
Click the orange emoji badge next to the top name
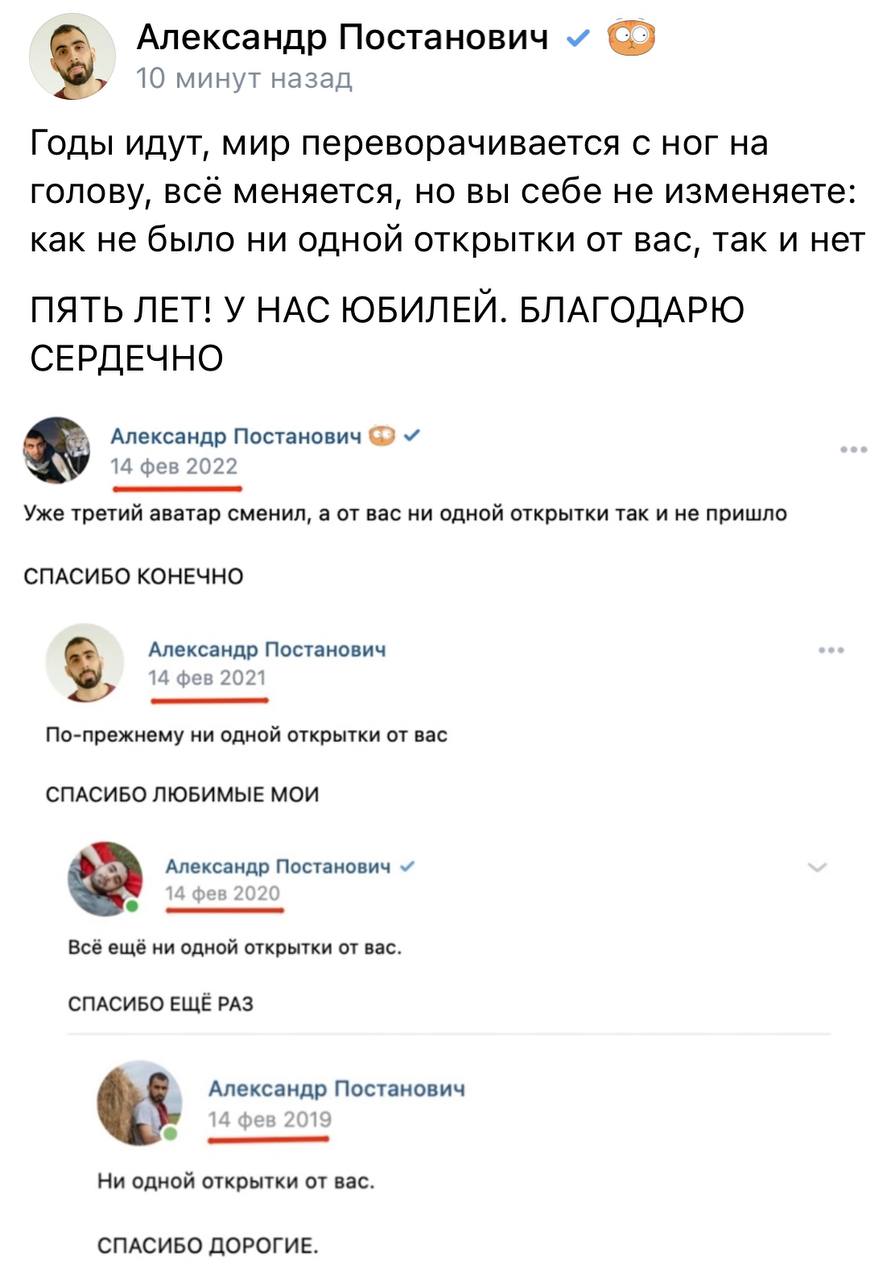pos(631,39)
